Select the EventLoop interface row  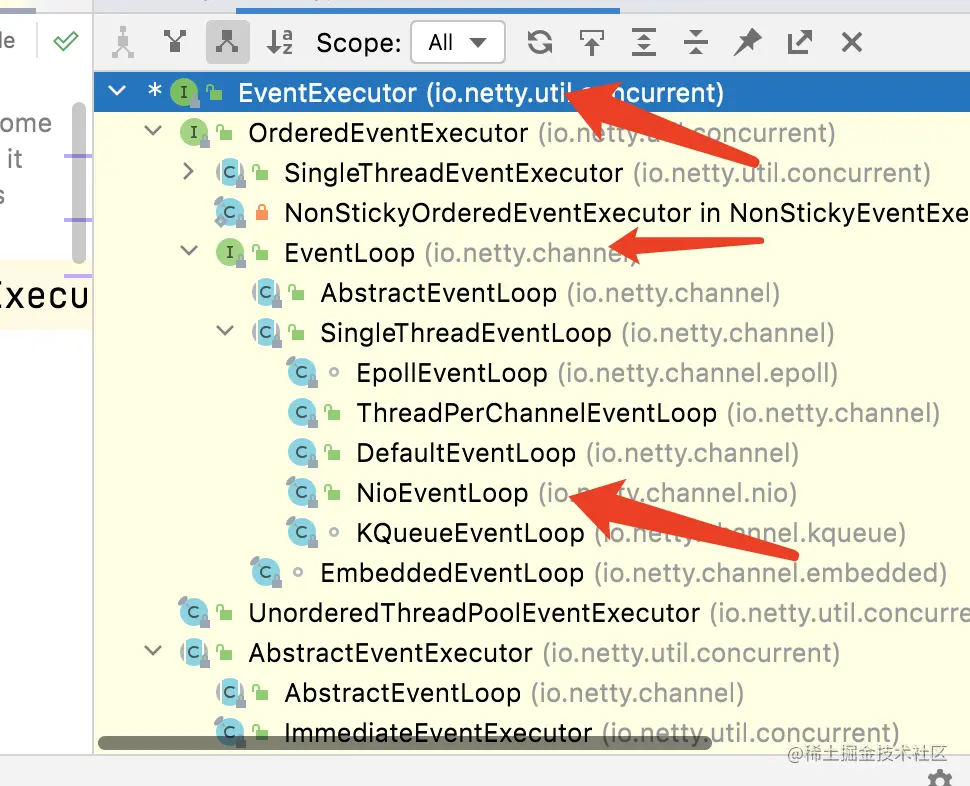coord(532,253)
